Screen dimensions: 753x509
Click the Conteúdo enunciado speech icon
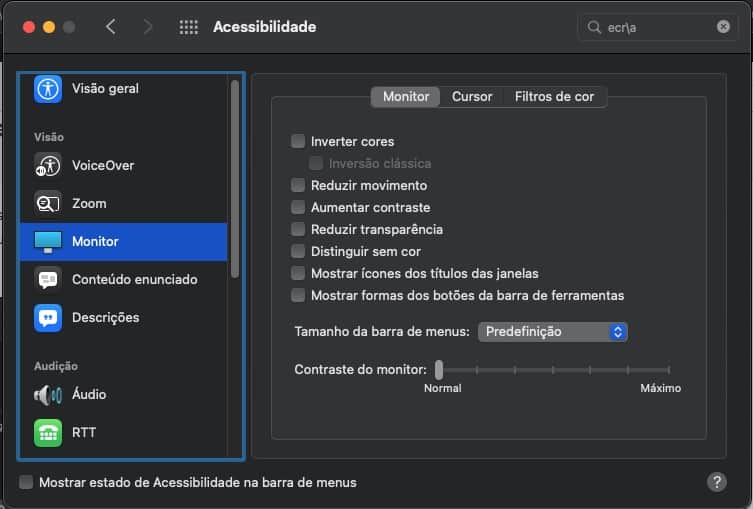coord(48,279)
